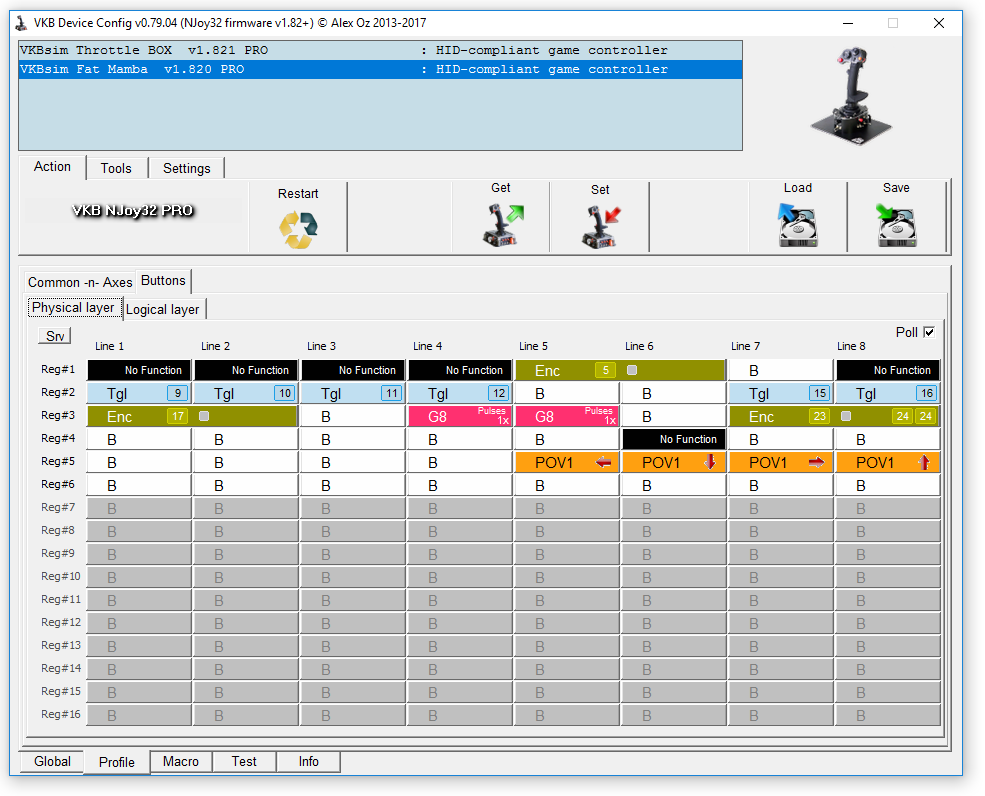Click the B cell at Reg#2 Line 5
Screen dimensions: 985x796
[567, 394]
